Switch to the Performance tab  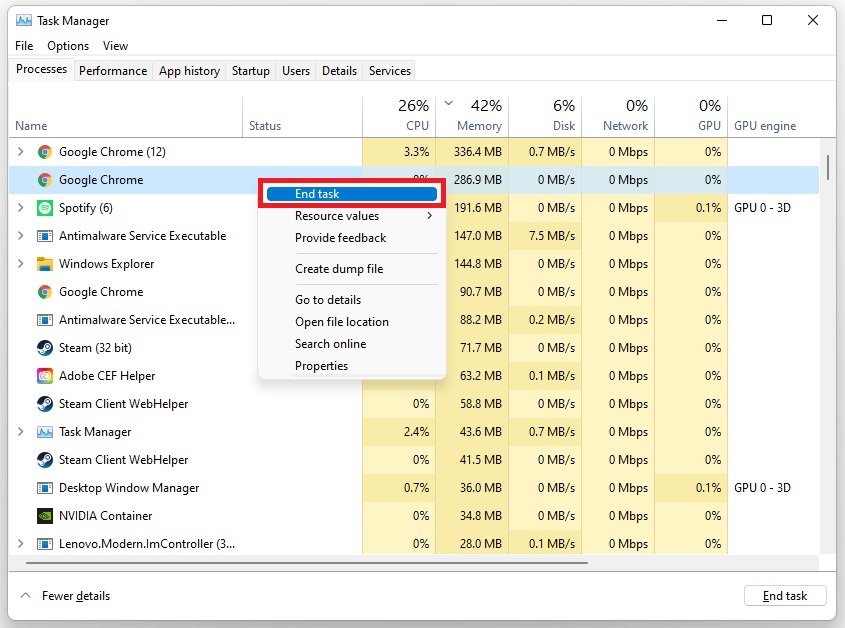113,71
